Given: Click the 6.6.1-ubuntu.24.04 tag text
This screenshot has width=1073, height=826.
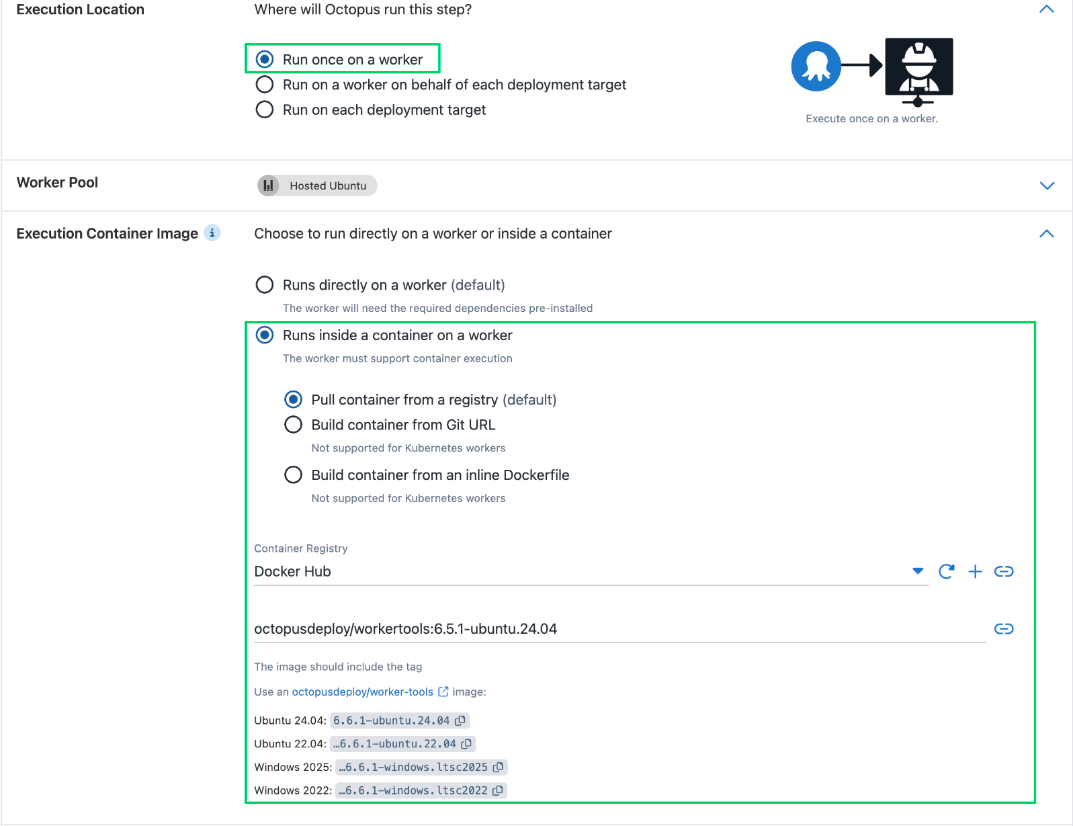Looking at the screenshot, I should pyautogui.click(x=391, y=721).
